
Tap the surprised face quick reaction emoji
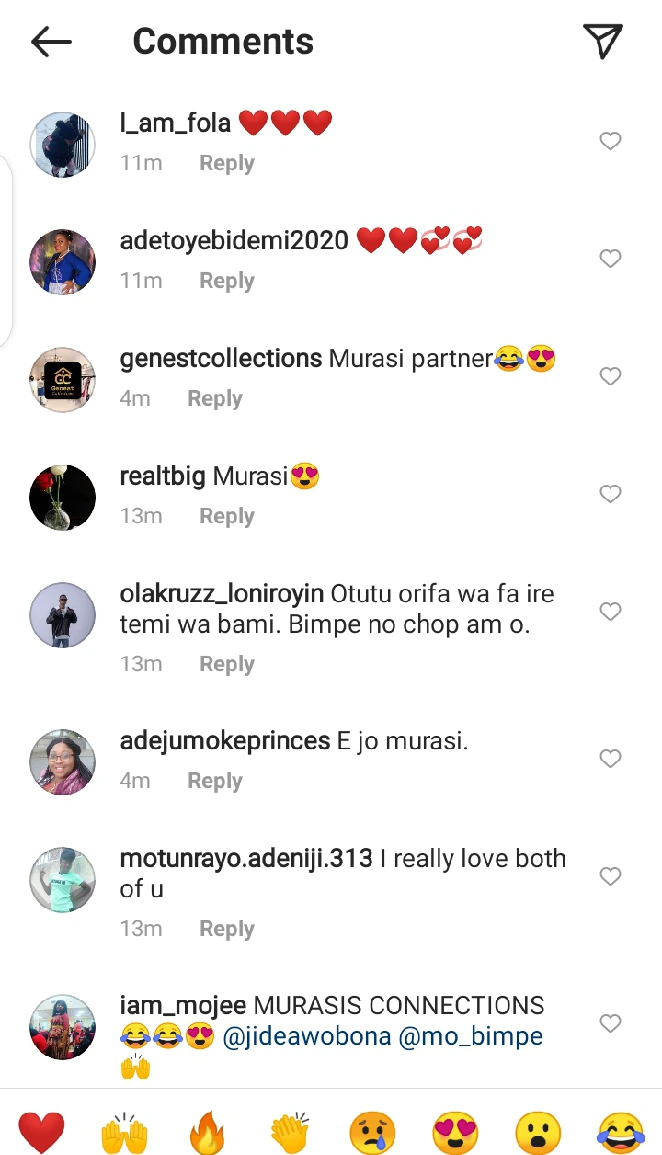[x=538, y=1134]
